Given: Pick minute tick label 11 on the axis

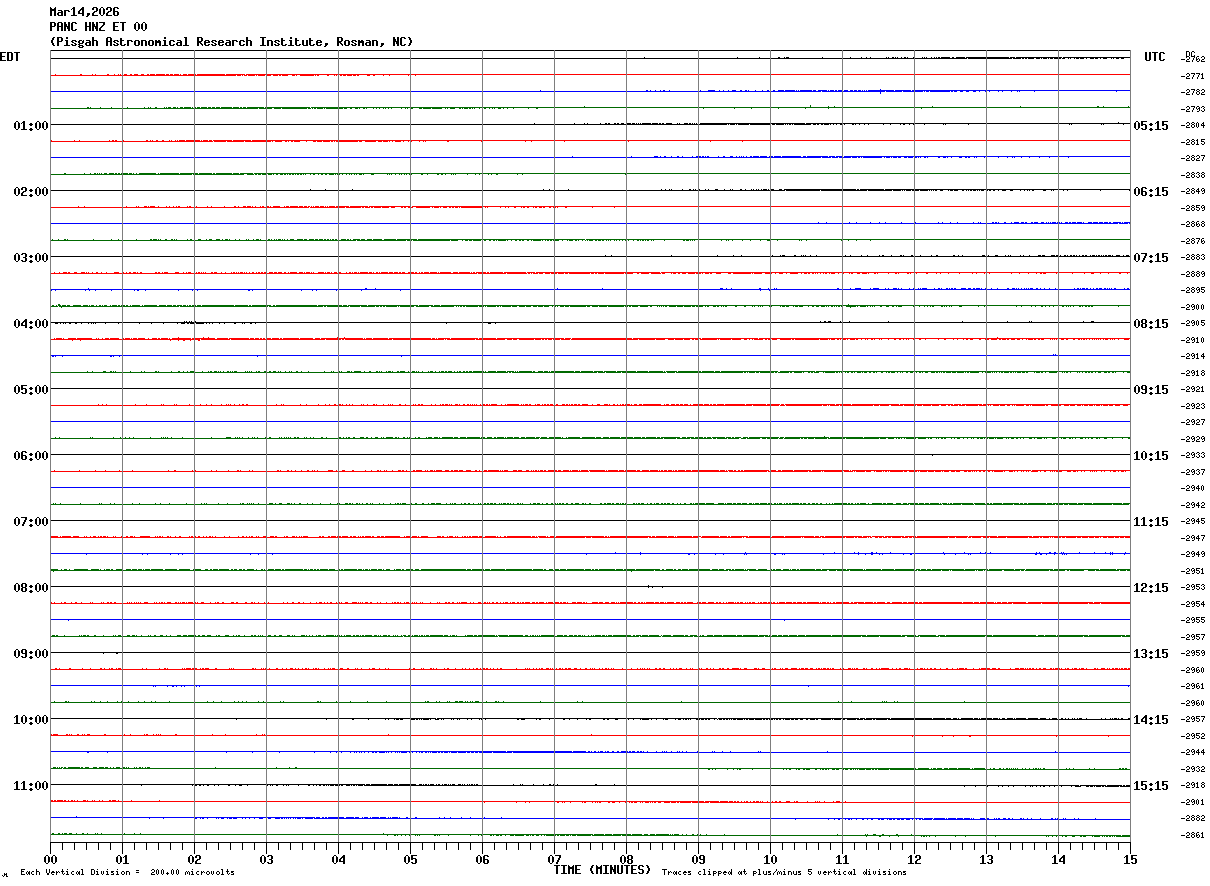Looking at the screenshot, I should [842, 859].
